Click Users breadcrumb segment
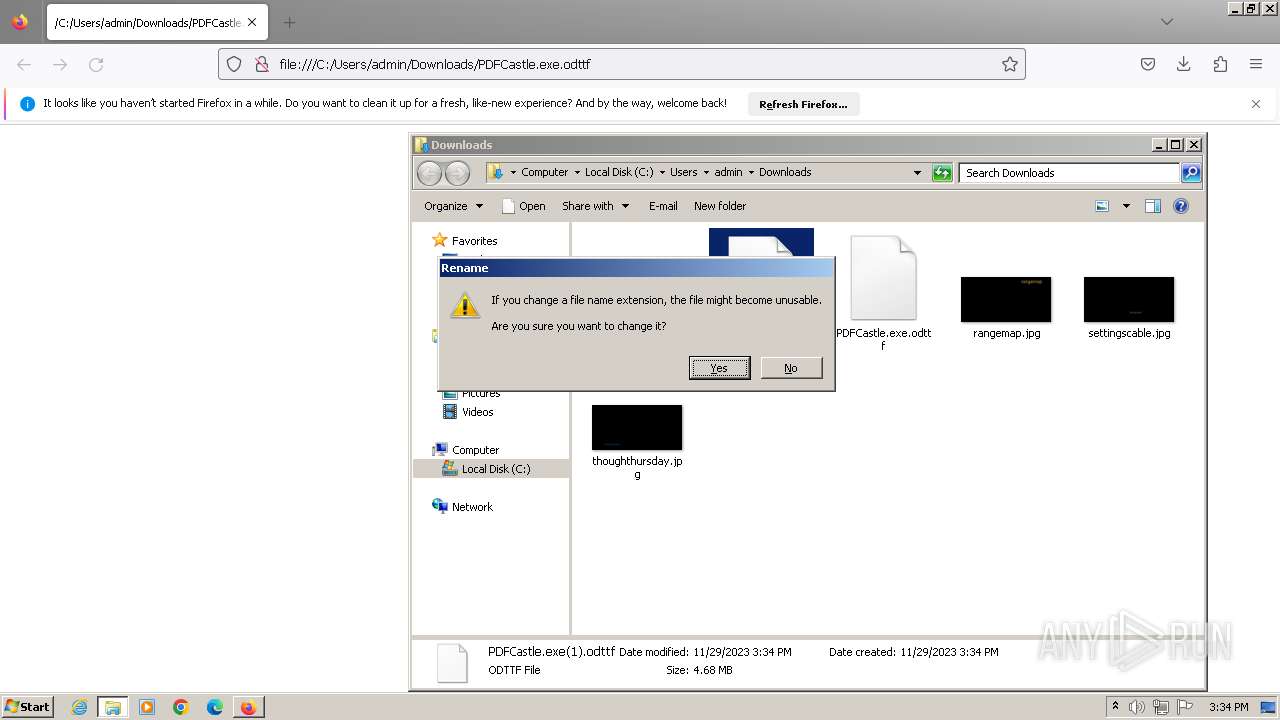This screenshot has width=1280, height=720. click(x=684, y=172)
